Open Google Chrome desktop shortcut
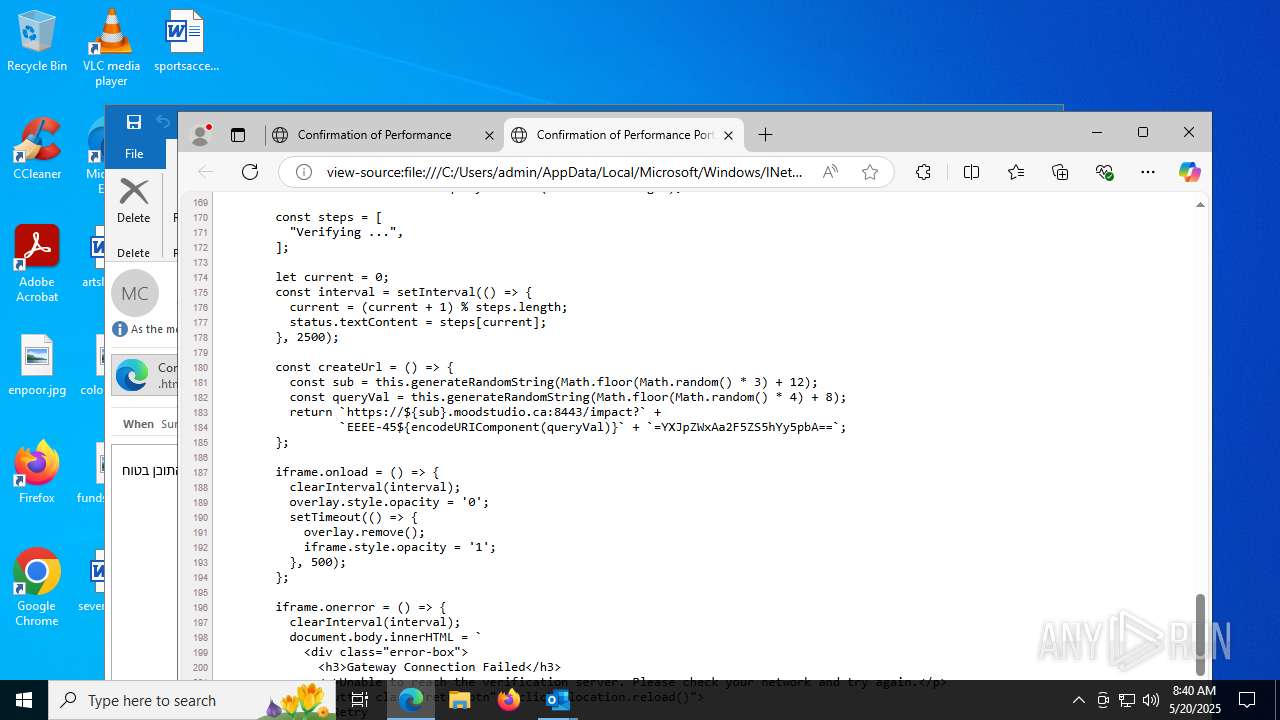Image resolution: width=1280 pixels, height=720 pixels. pyautogui.click(x=37, y=588)
